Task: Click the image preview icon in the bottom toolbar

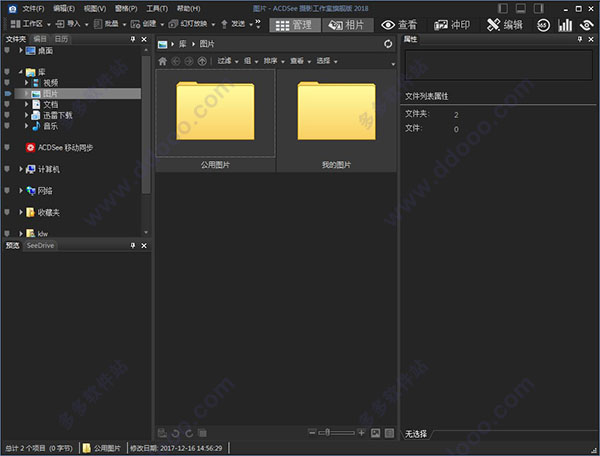Action: (x=375, y=433)
